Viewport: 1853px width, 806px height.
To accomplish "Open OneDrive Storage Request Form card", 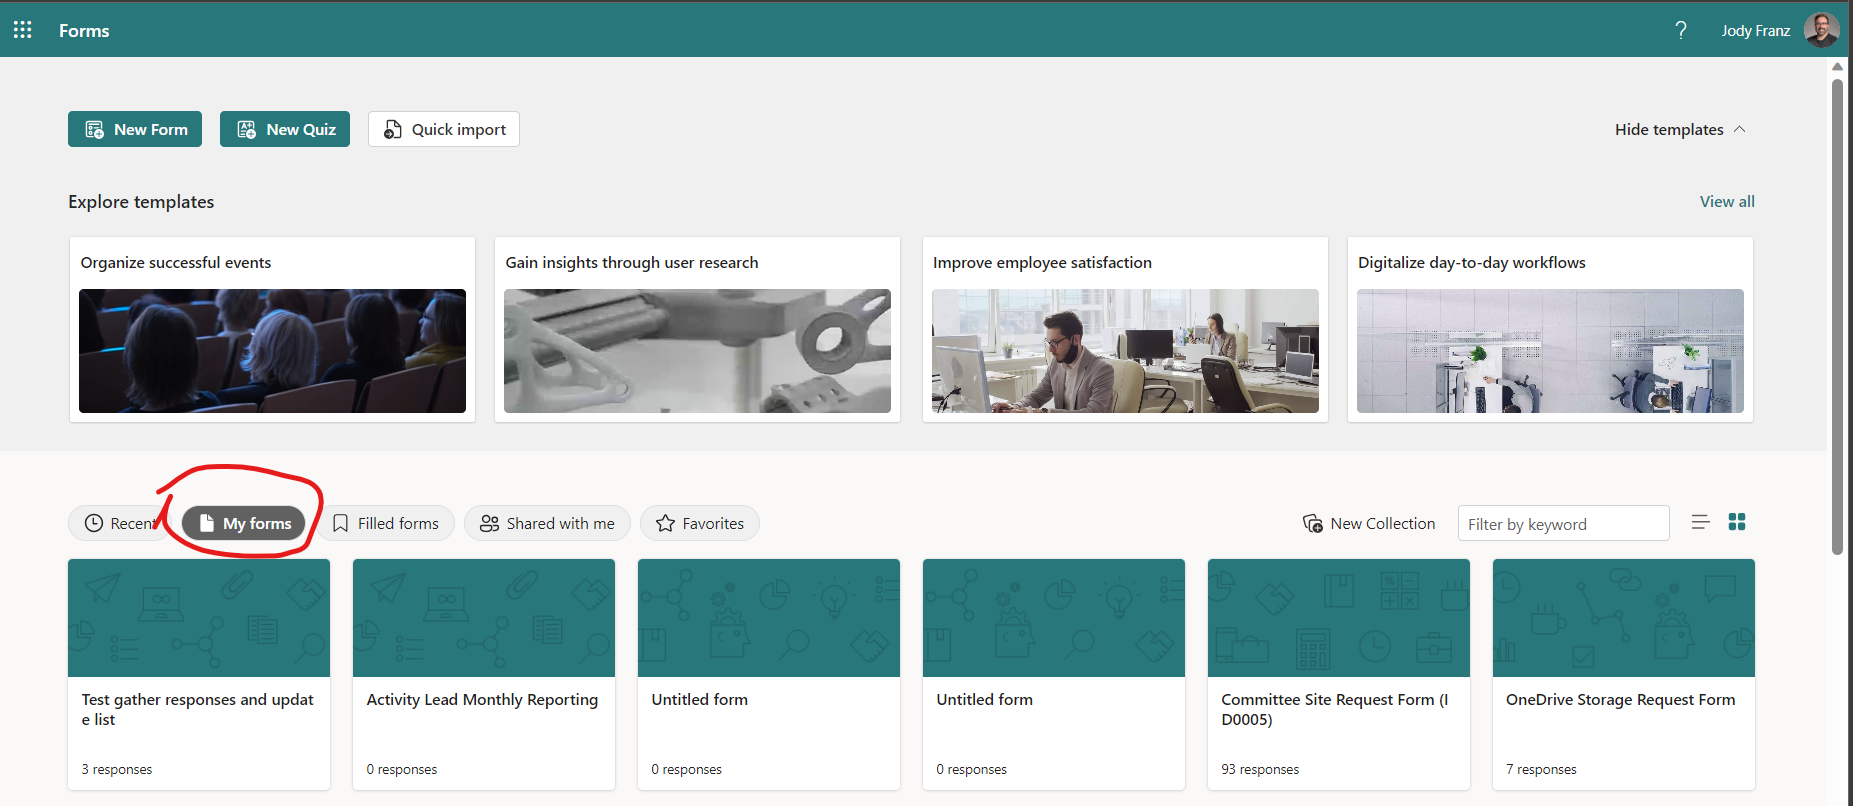I will coord(1624,674).
